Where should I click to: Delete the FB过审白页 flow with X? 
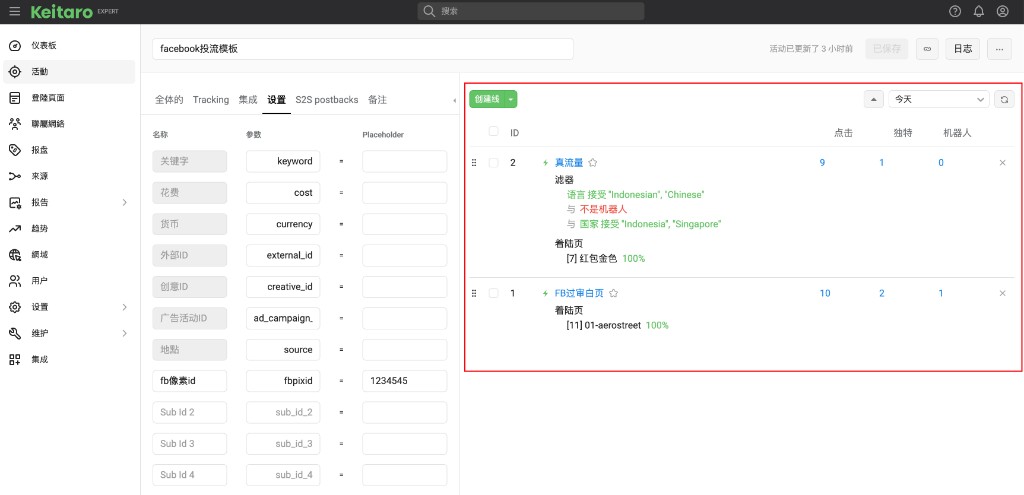1002,293
